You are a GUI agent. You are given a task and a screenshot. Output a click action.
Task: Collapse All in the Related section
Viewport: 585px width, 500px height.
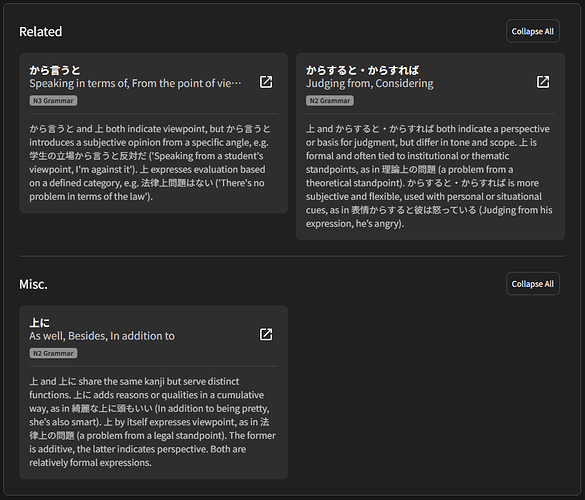coord(533,31)
